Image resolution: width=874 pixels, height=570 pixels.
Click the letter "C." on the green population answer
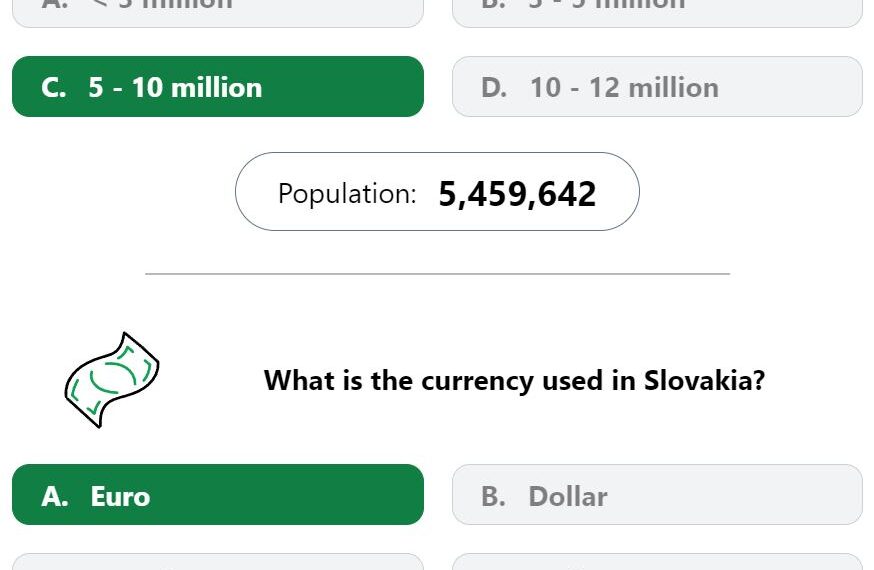coord(54,87)
